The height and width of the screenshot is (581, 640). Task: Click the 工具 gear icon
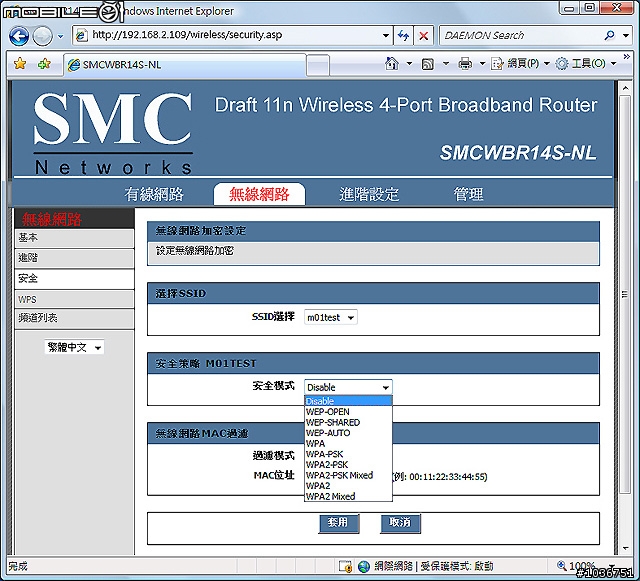tap(562, 64)
